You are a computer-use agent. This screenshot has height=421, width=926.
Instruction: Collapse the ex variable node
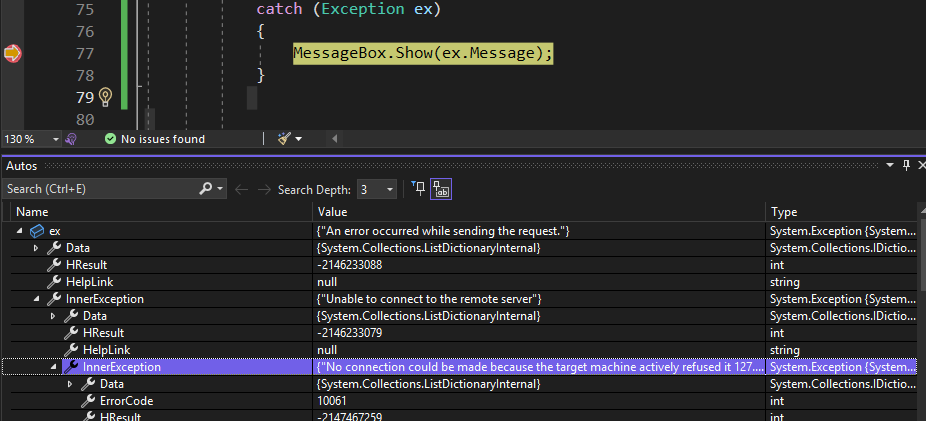point(19,231)
